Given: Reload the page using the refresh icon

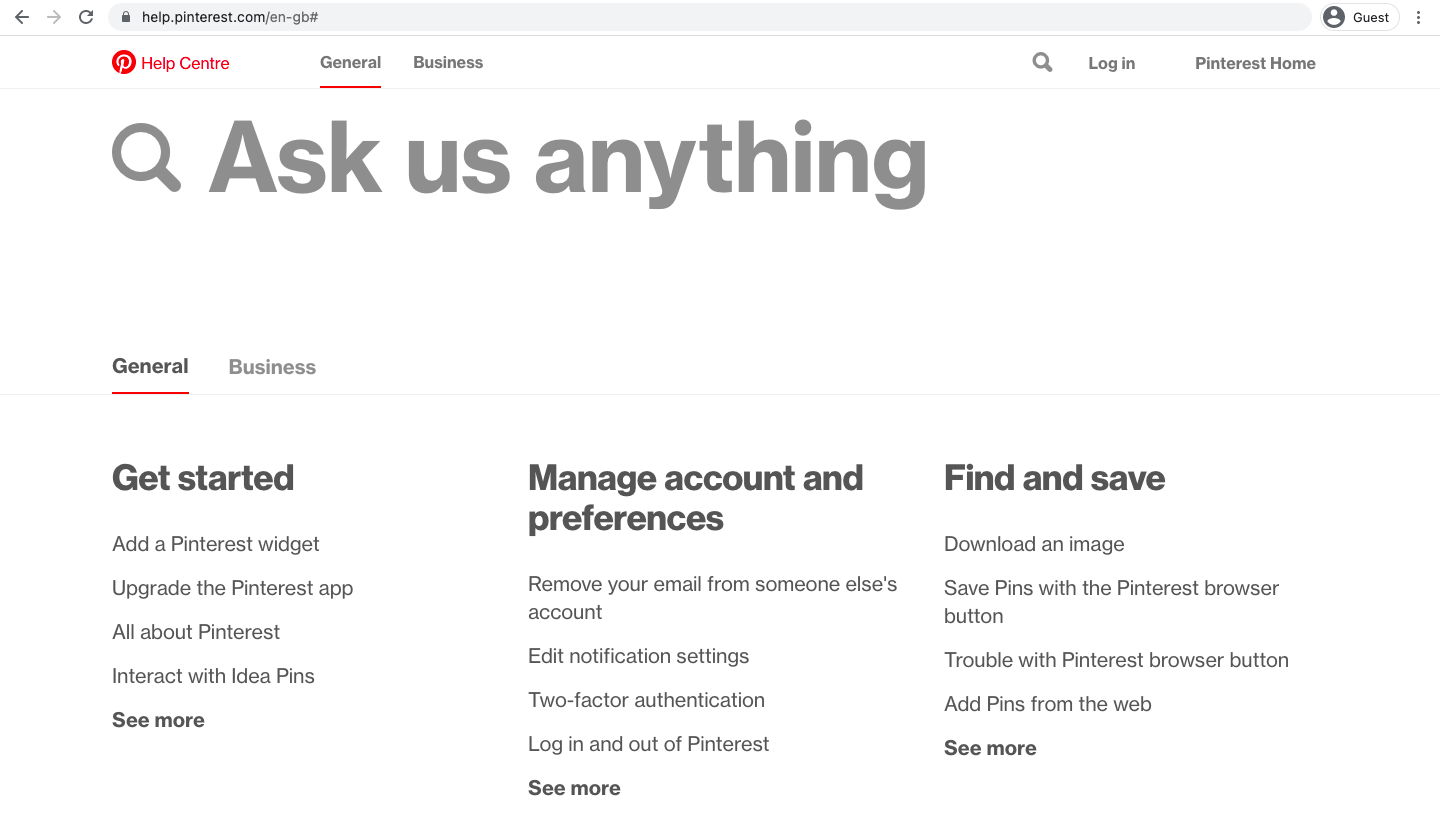Looking at the screenshot, I should pos(86,16).
